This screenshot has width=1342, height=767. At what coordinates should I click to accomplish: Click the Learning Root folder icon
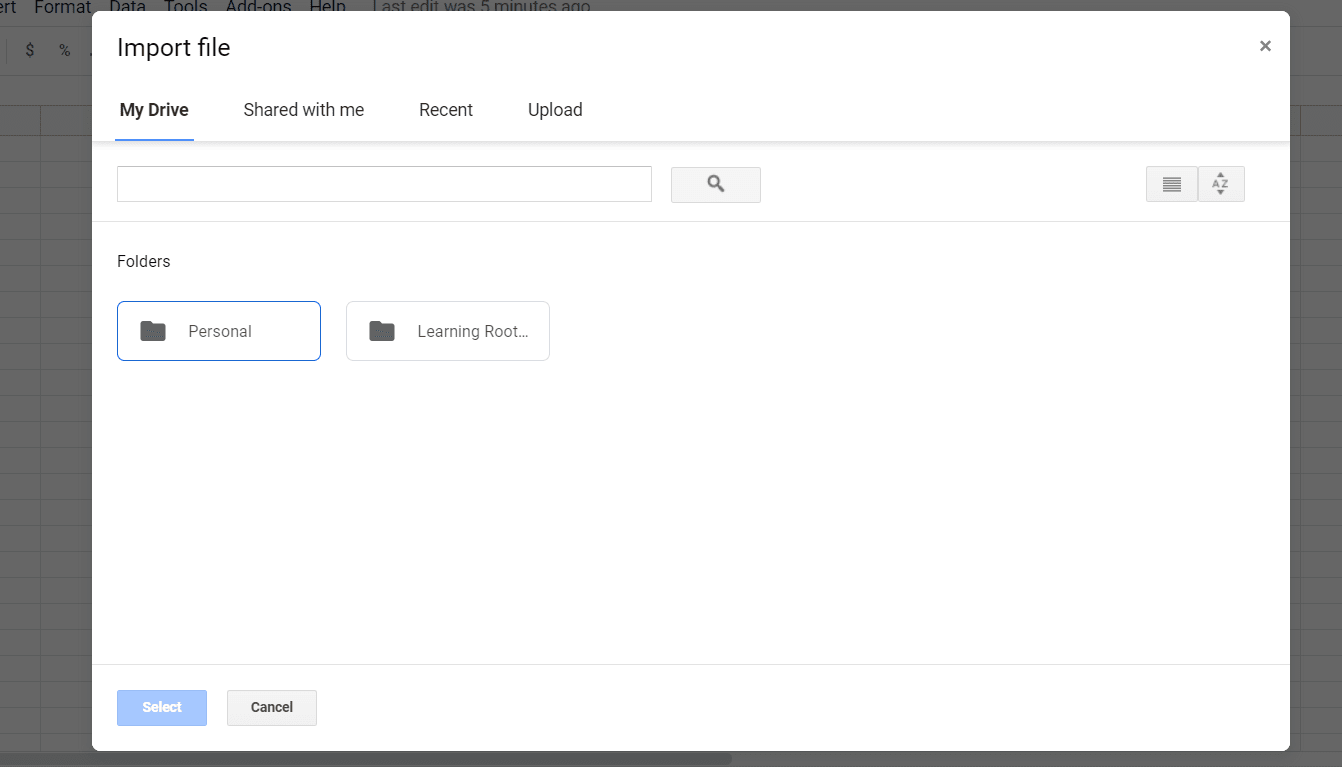[382, 331]
